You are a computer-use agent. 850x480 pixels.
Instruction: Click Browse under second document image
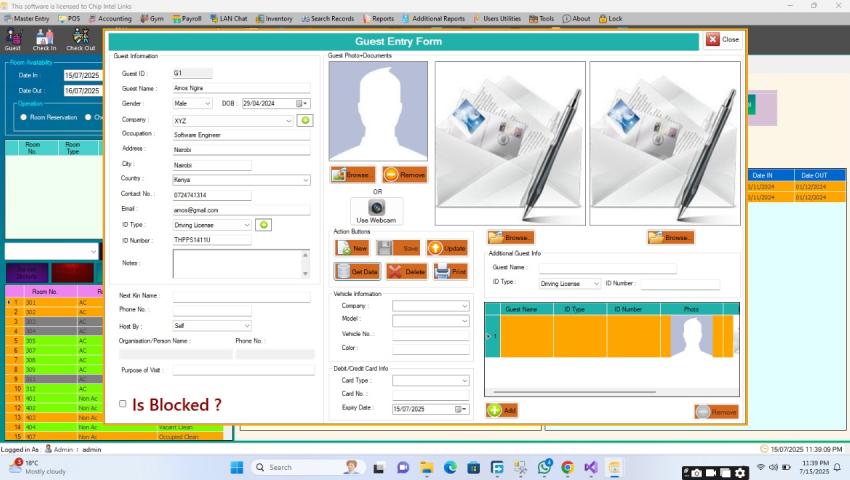click(671, 237)
